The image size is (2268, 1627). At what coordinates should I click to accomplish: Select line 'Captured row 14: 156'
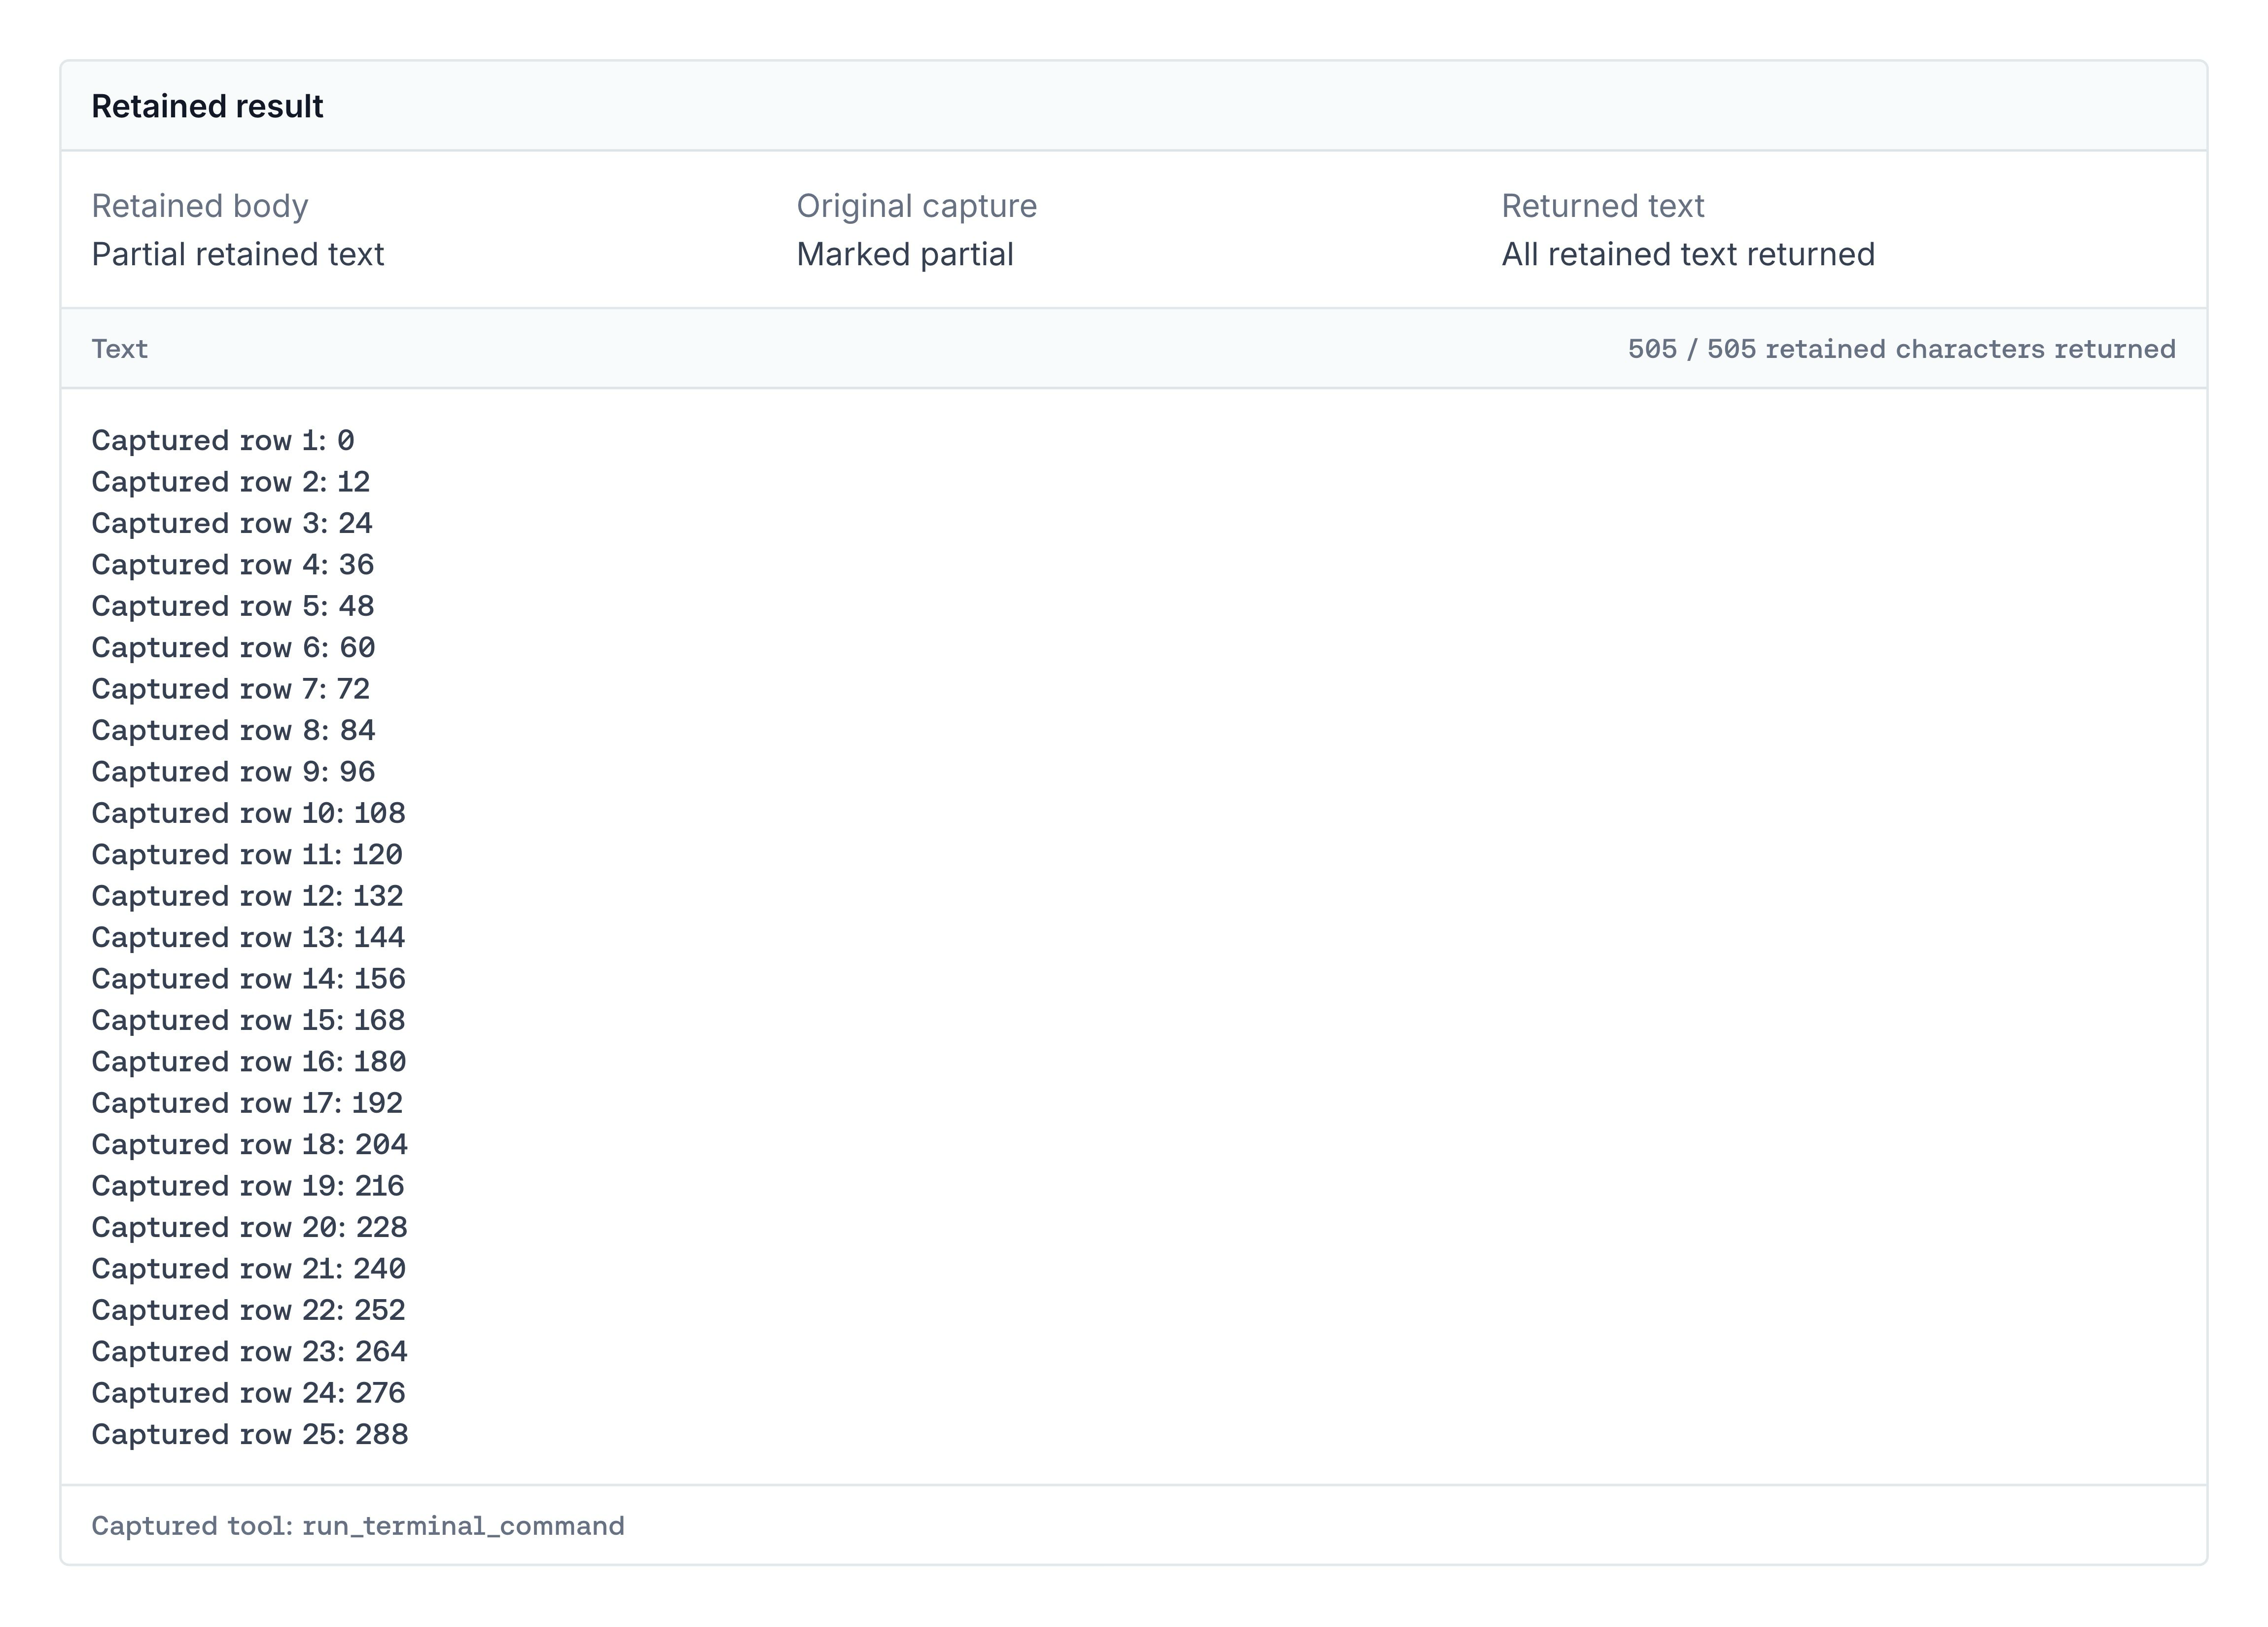point(249,979)
